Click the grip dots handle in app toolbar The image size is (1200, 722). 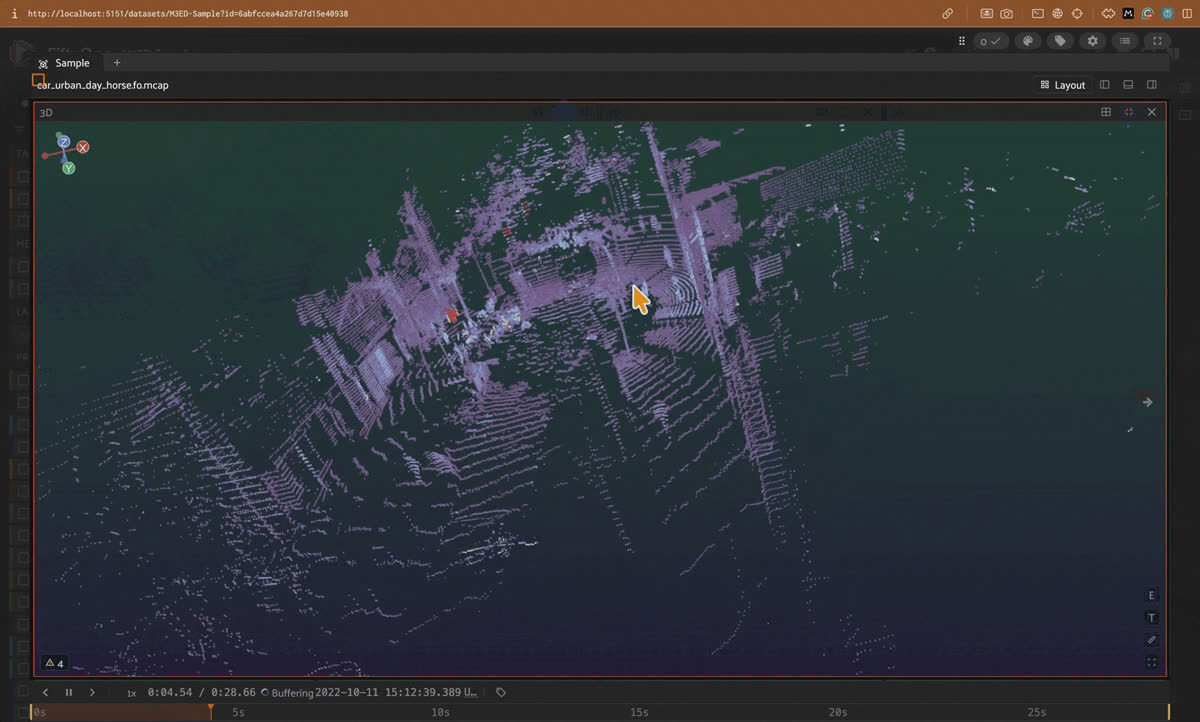coord(962,41)
